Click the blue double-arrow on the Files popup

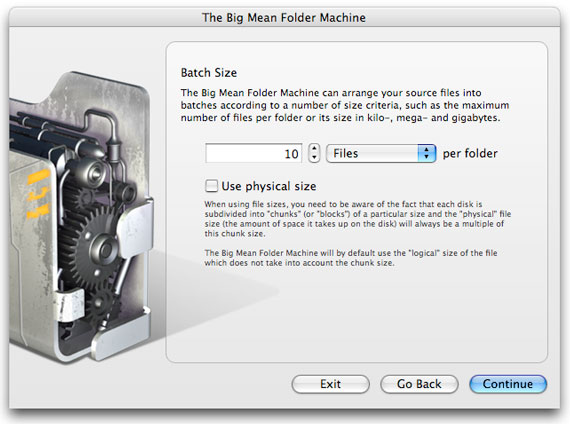pyautogui.click(x=427, y=153)
